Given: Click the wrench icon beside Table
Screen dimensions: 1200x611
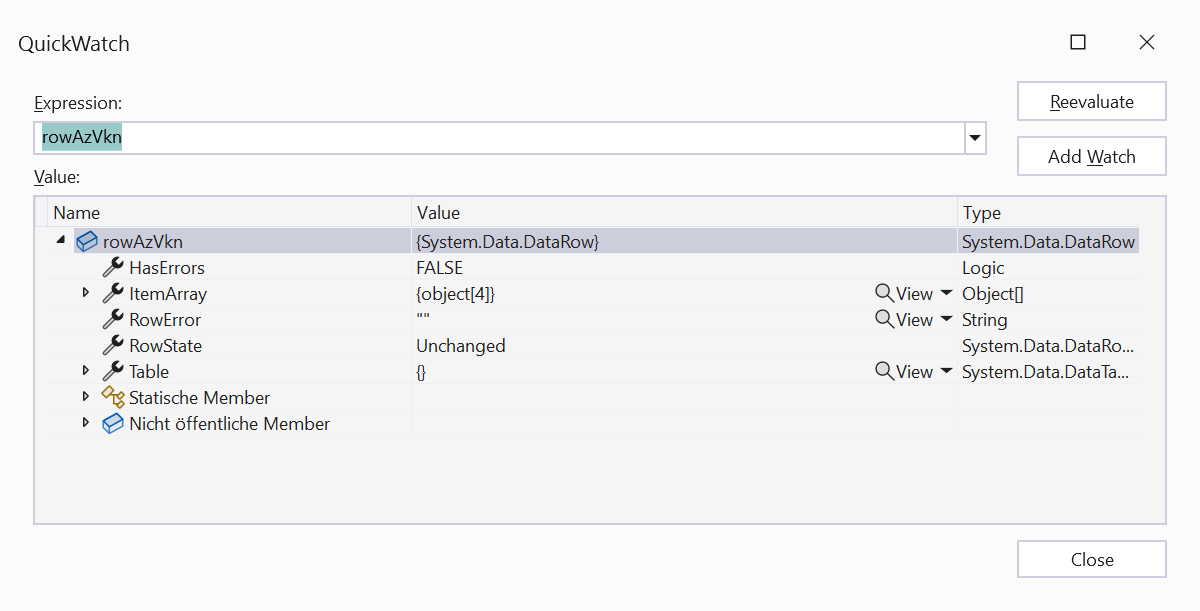Looking at the screenshot, I should coord(113,371).
